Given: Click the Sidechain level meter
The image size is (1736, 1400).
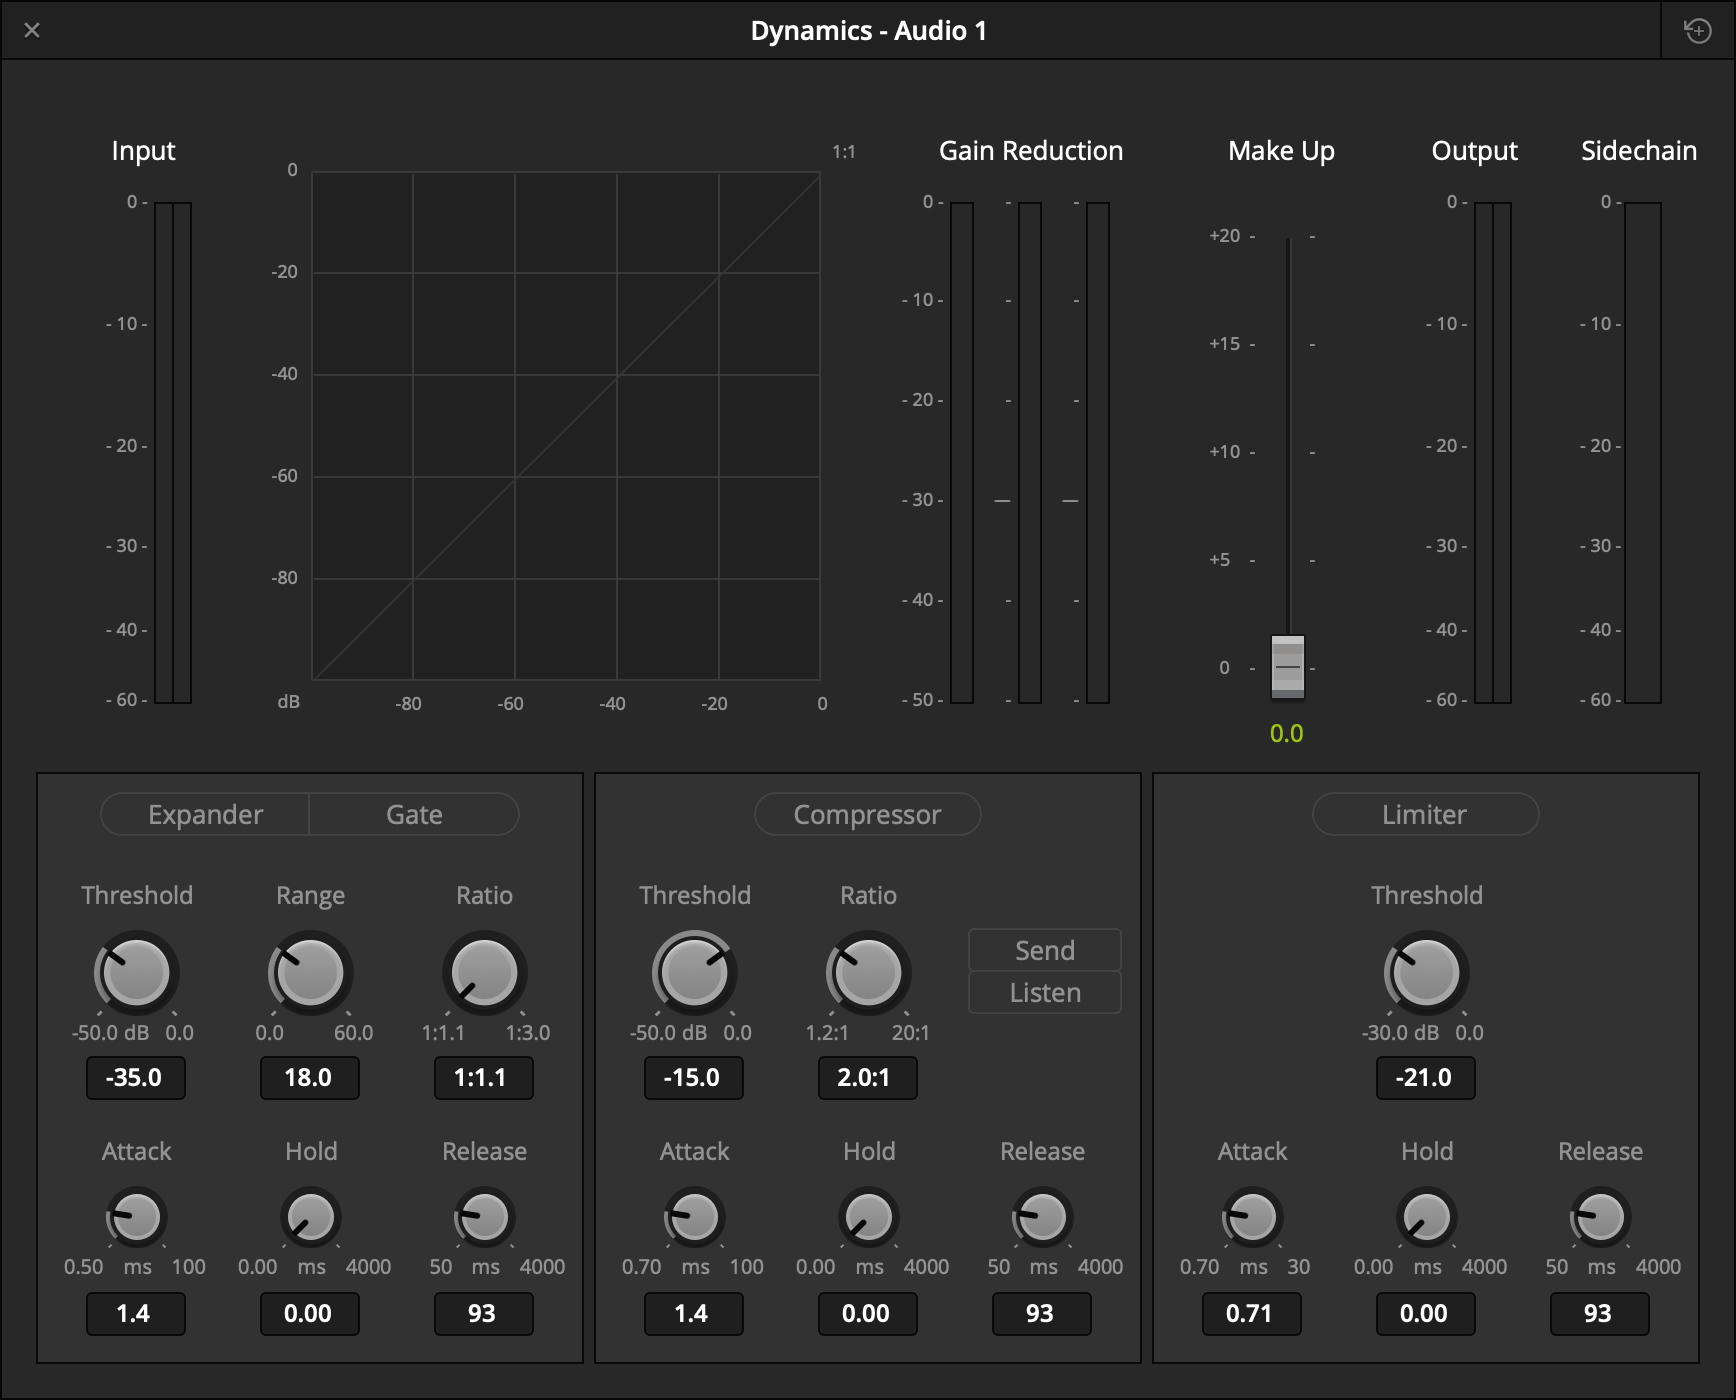Looking at the screenshot, I should click(1643, 453).
